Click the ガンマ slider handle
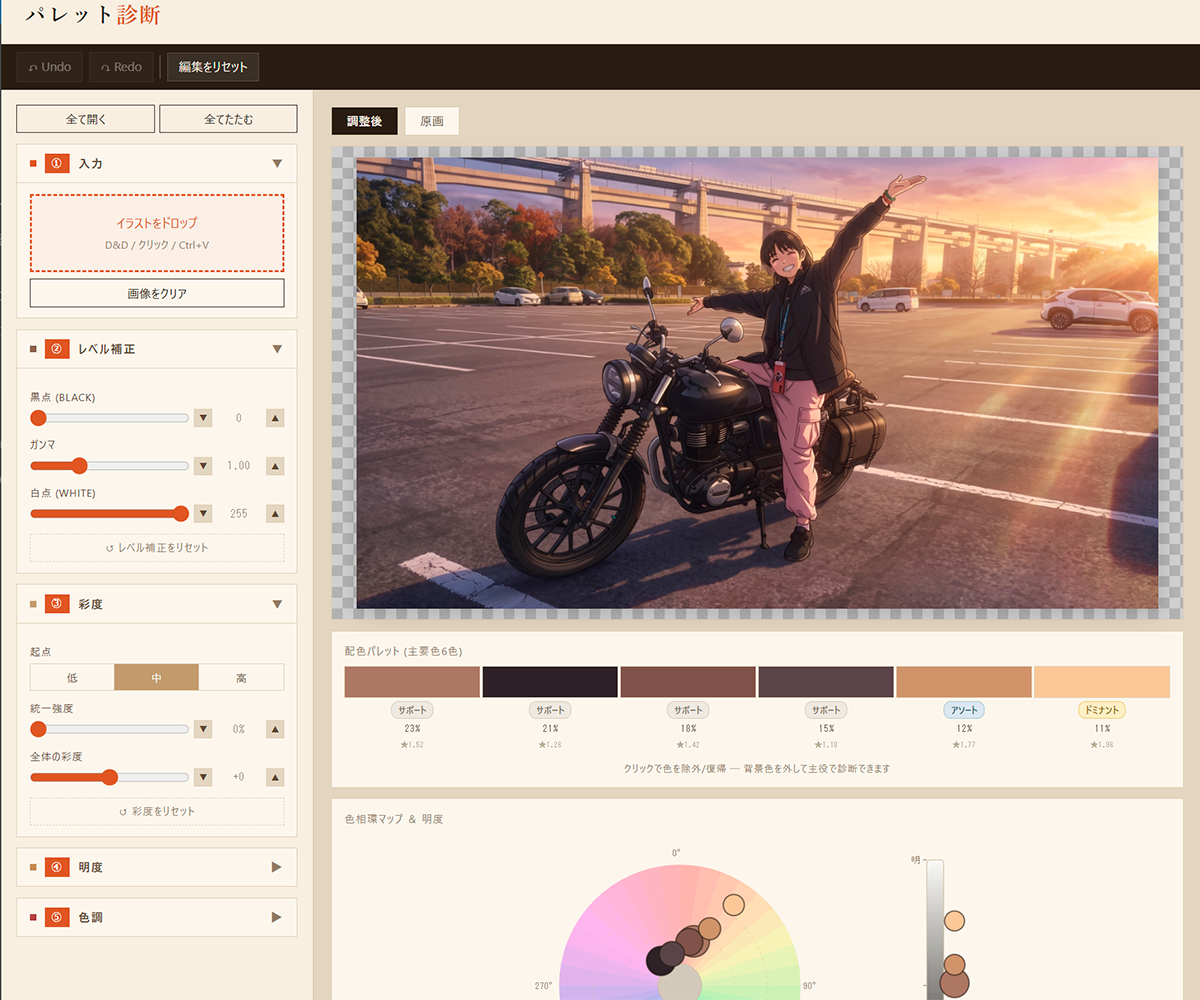Viewport: 1200px width, 1000px height. coord(80,466)
